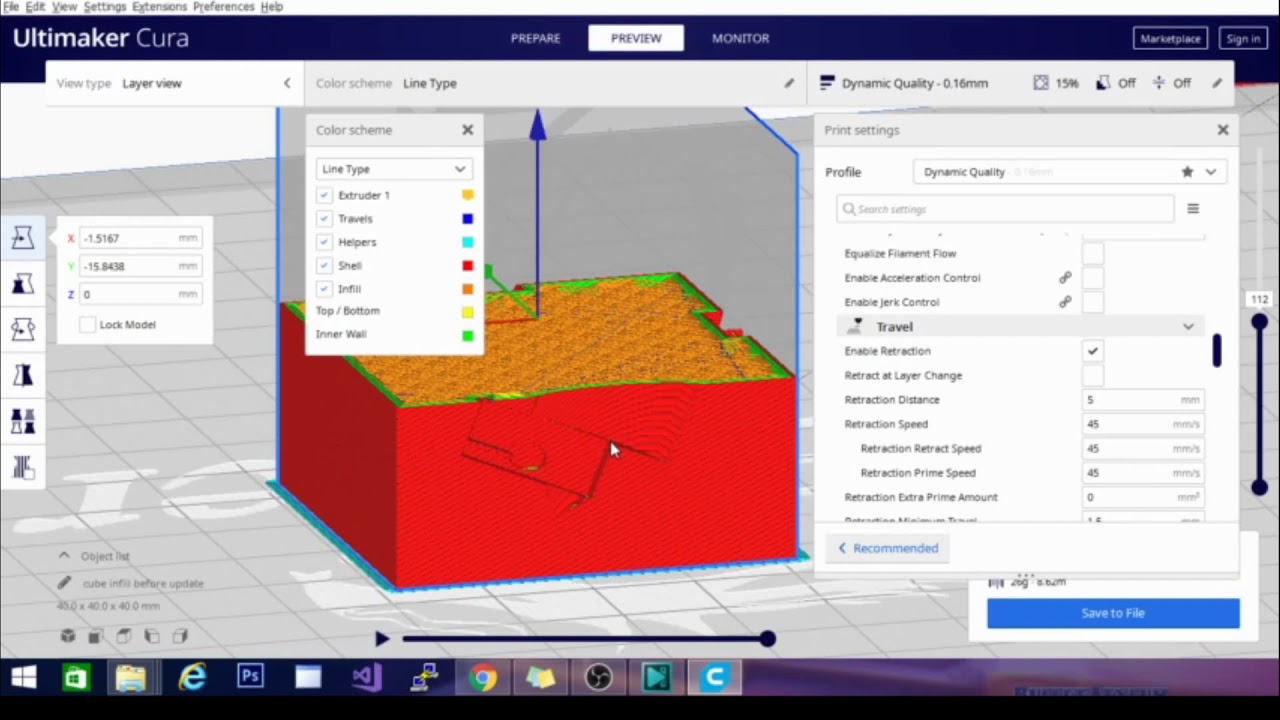This screenshot has height=720, width=1280.
Task: Select the Scale tool in the left toolbar
Action: 22,284
